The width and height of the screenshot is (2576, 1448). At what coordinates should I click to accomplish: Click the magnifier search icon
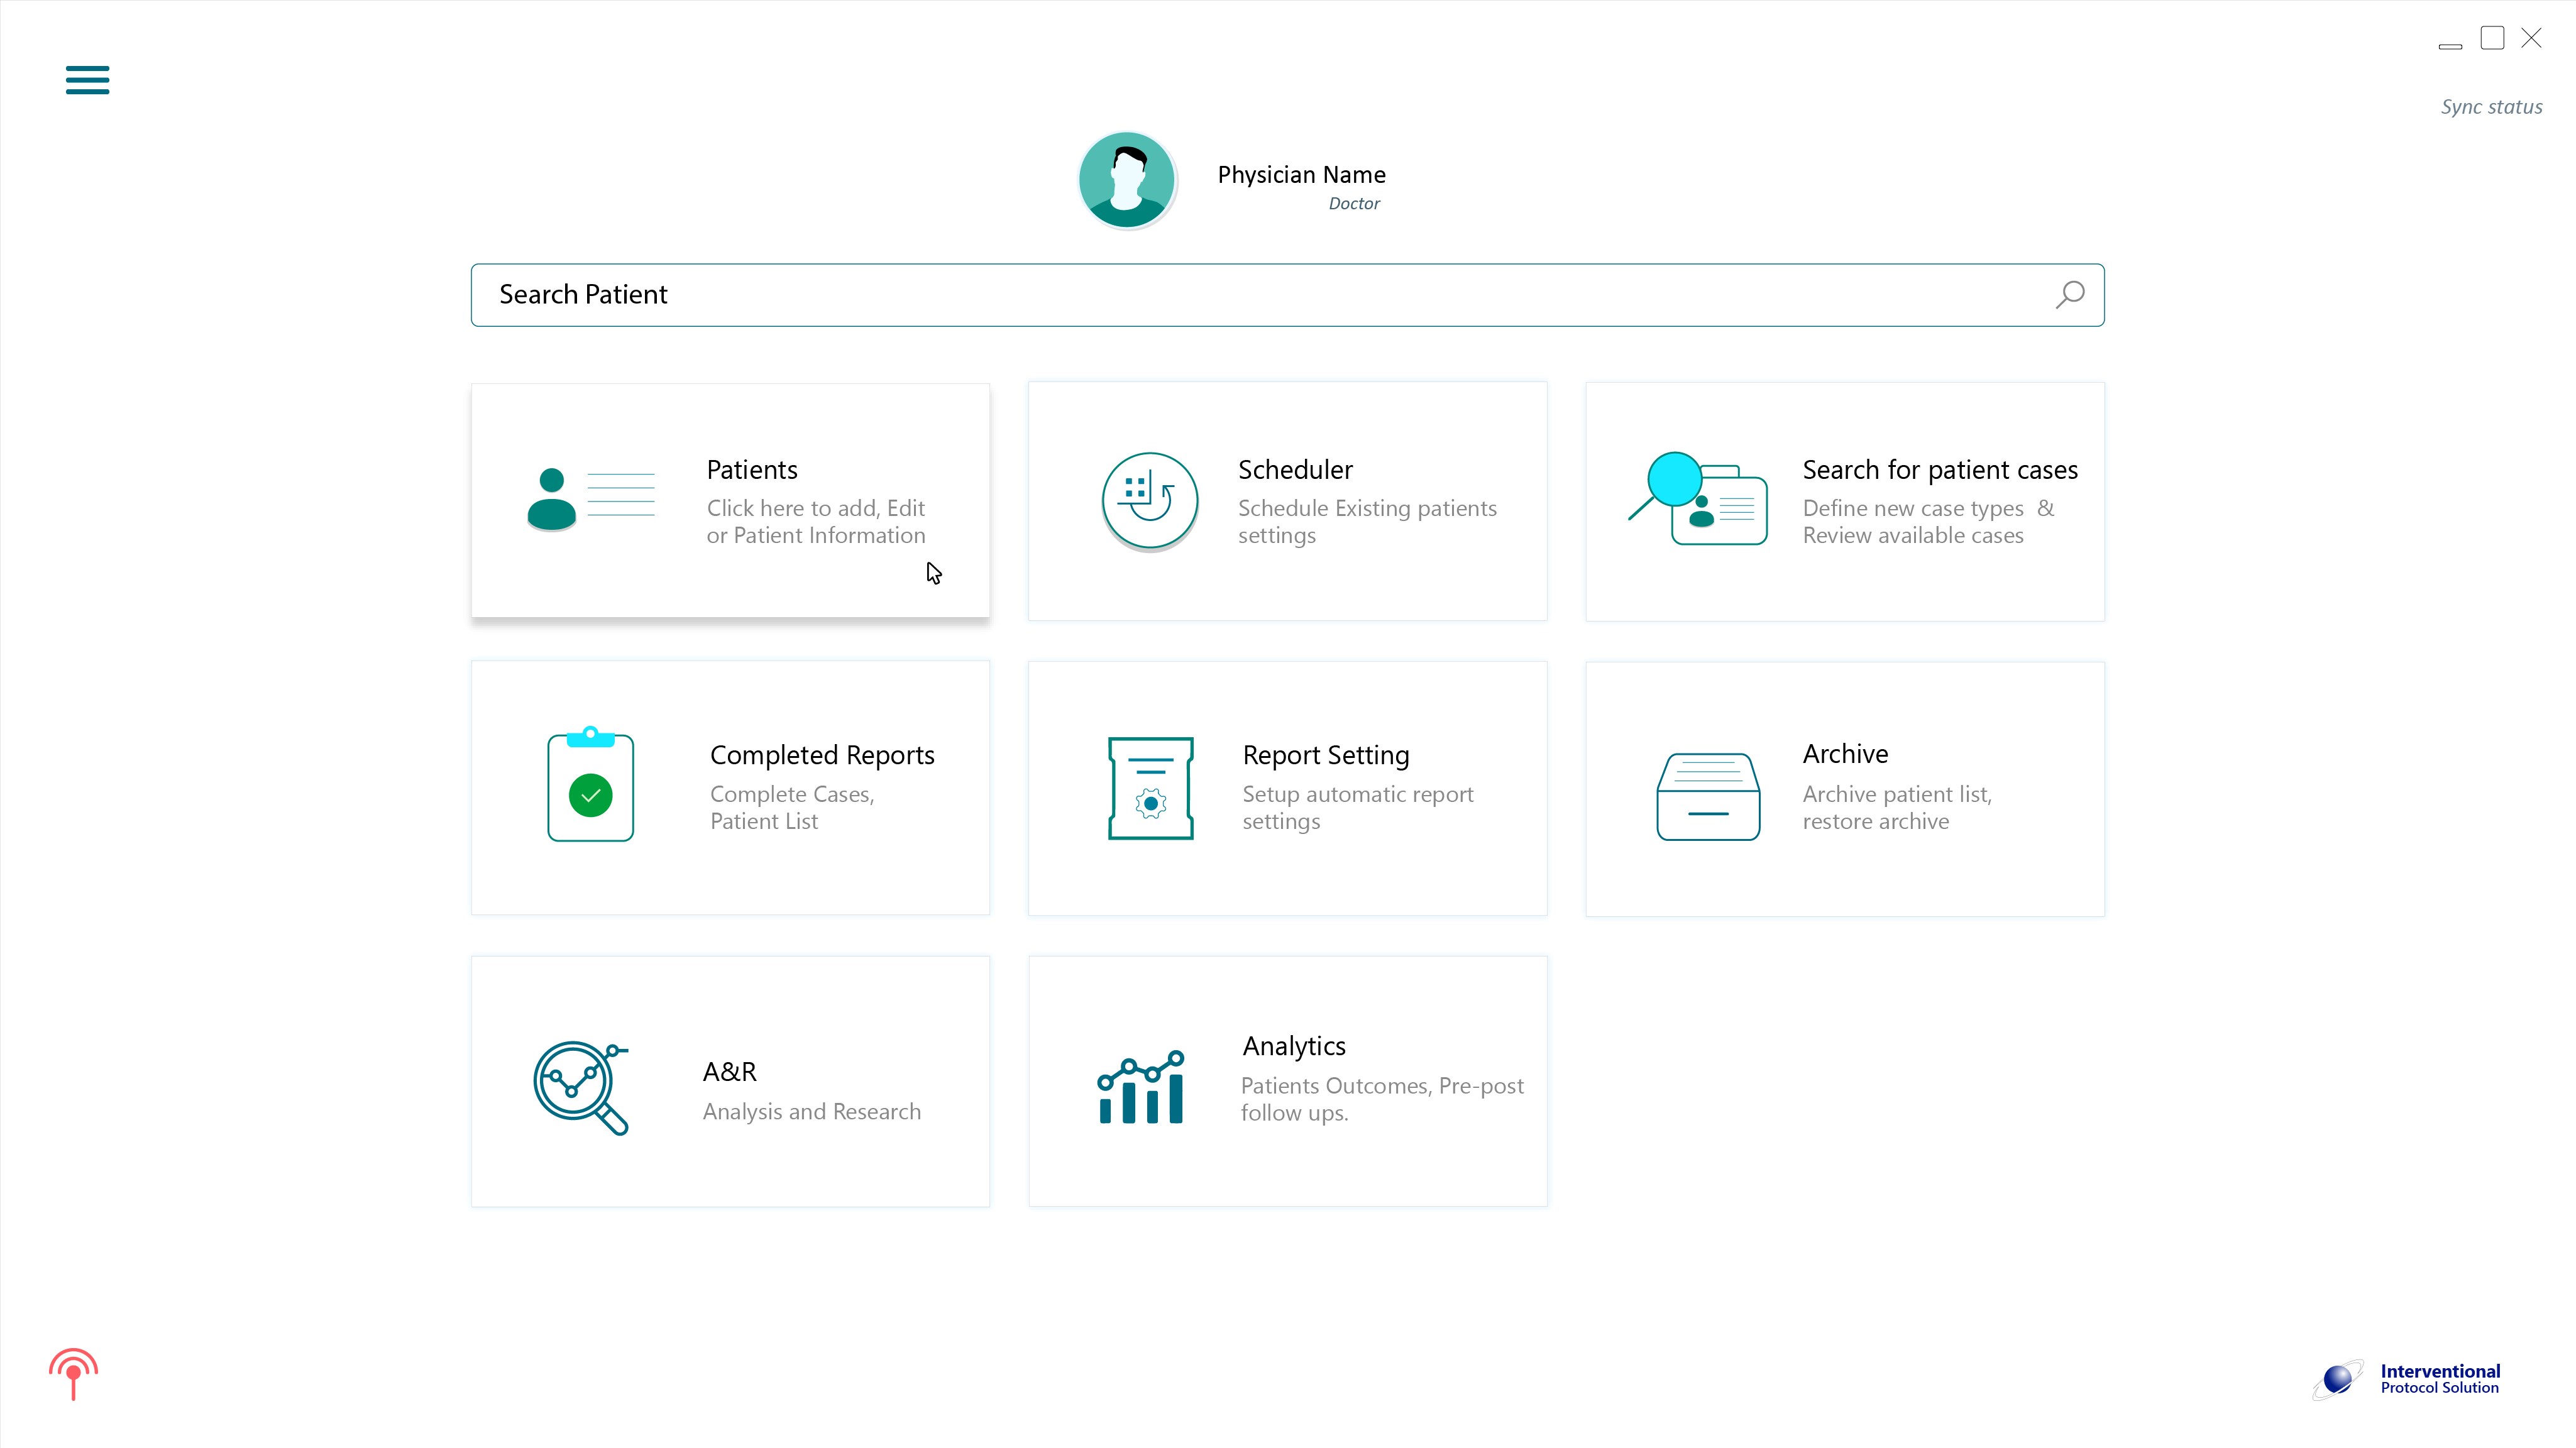click(2069, 294)
